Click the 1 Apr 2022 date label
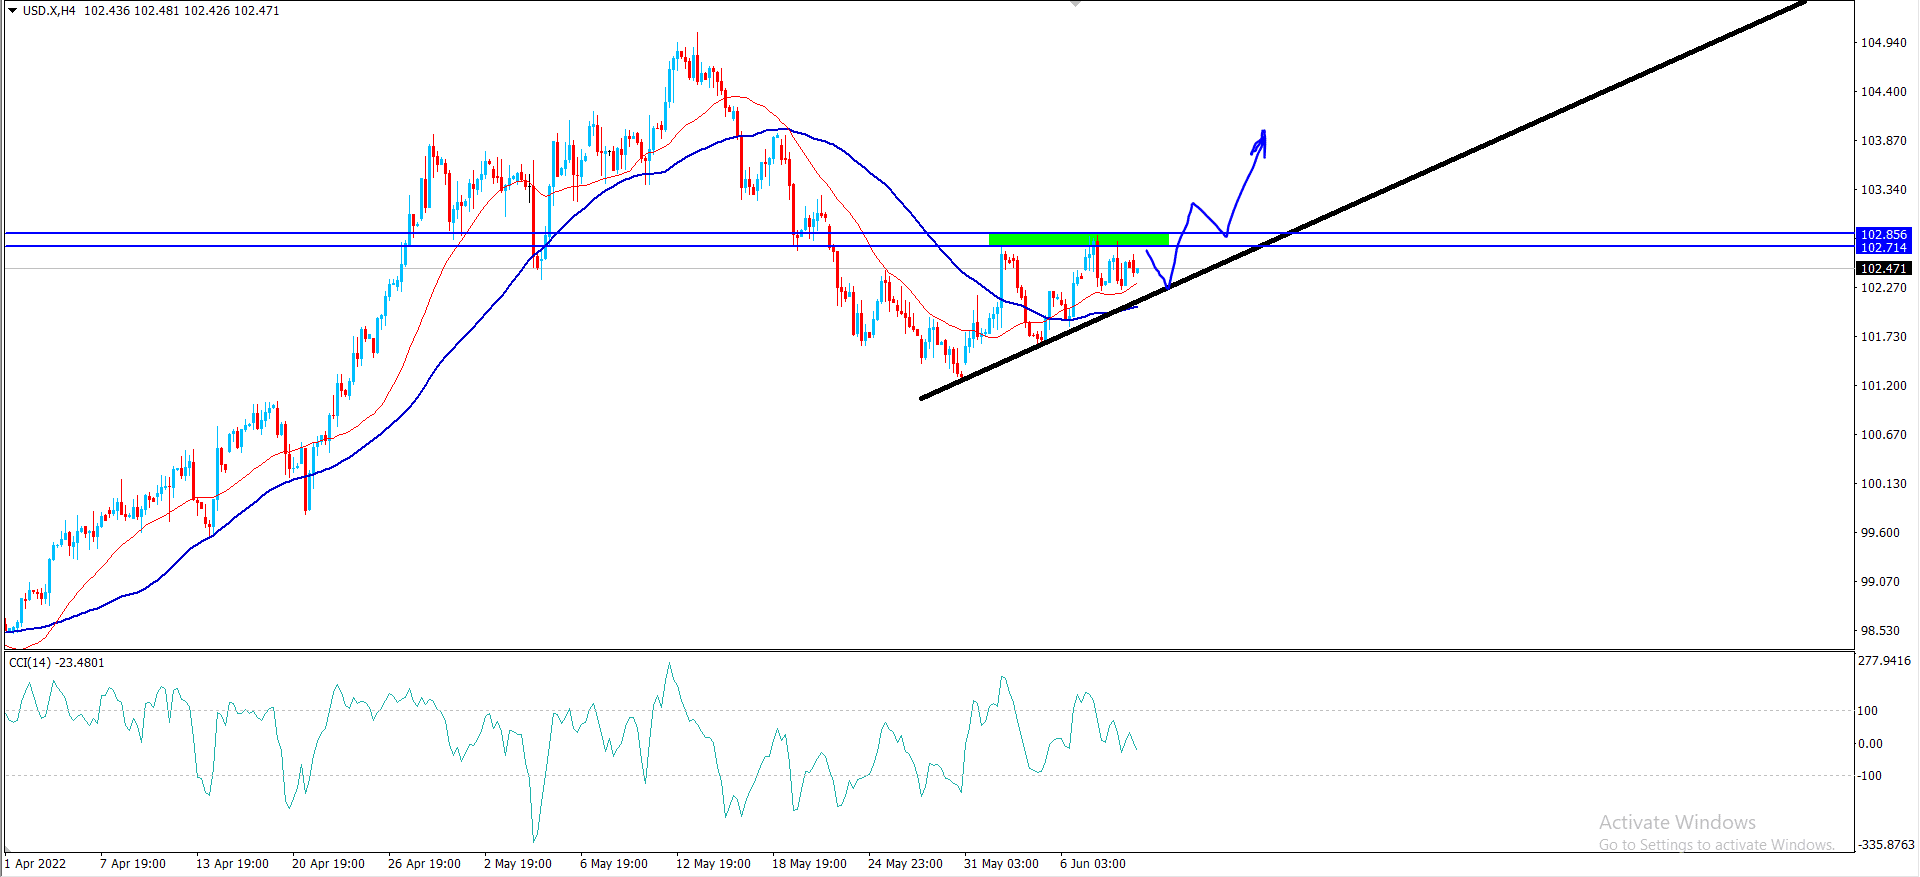Image resolution: width=1920 pixels, height=877 pixels. pyautogui.click(x=36, y=863)
